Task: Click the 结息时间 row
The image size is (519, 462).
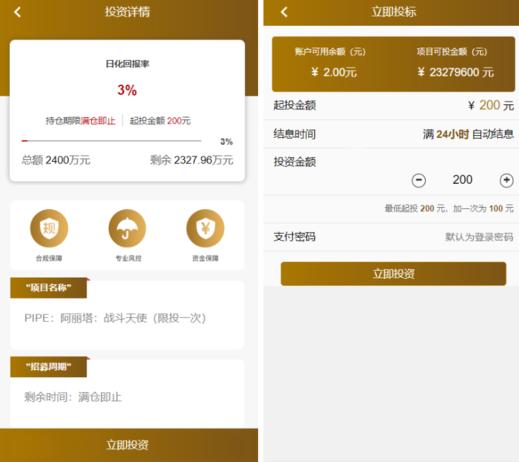Action: tap(391, 134)
